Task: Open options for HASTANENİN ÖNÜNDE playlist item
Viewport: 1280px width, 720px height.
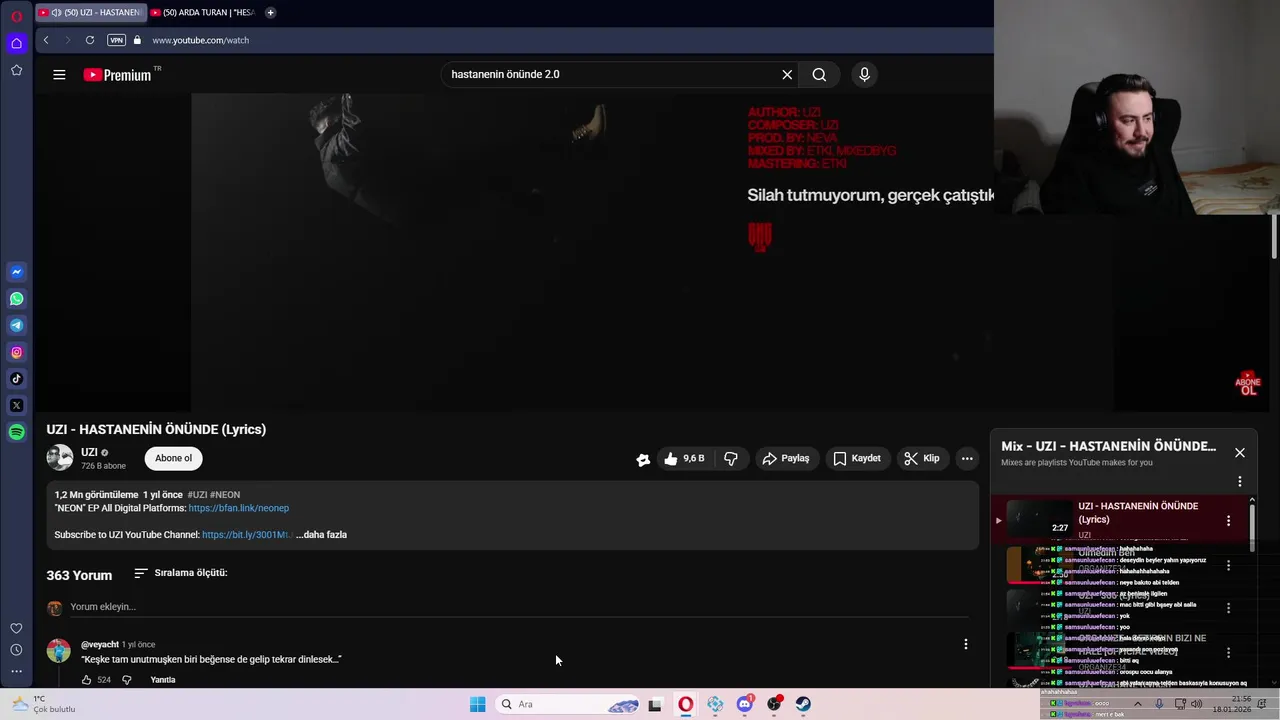Action: tap(1228, 520)
